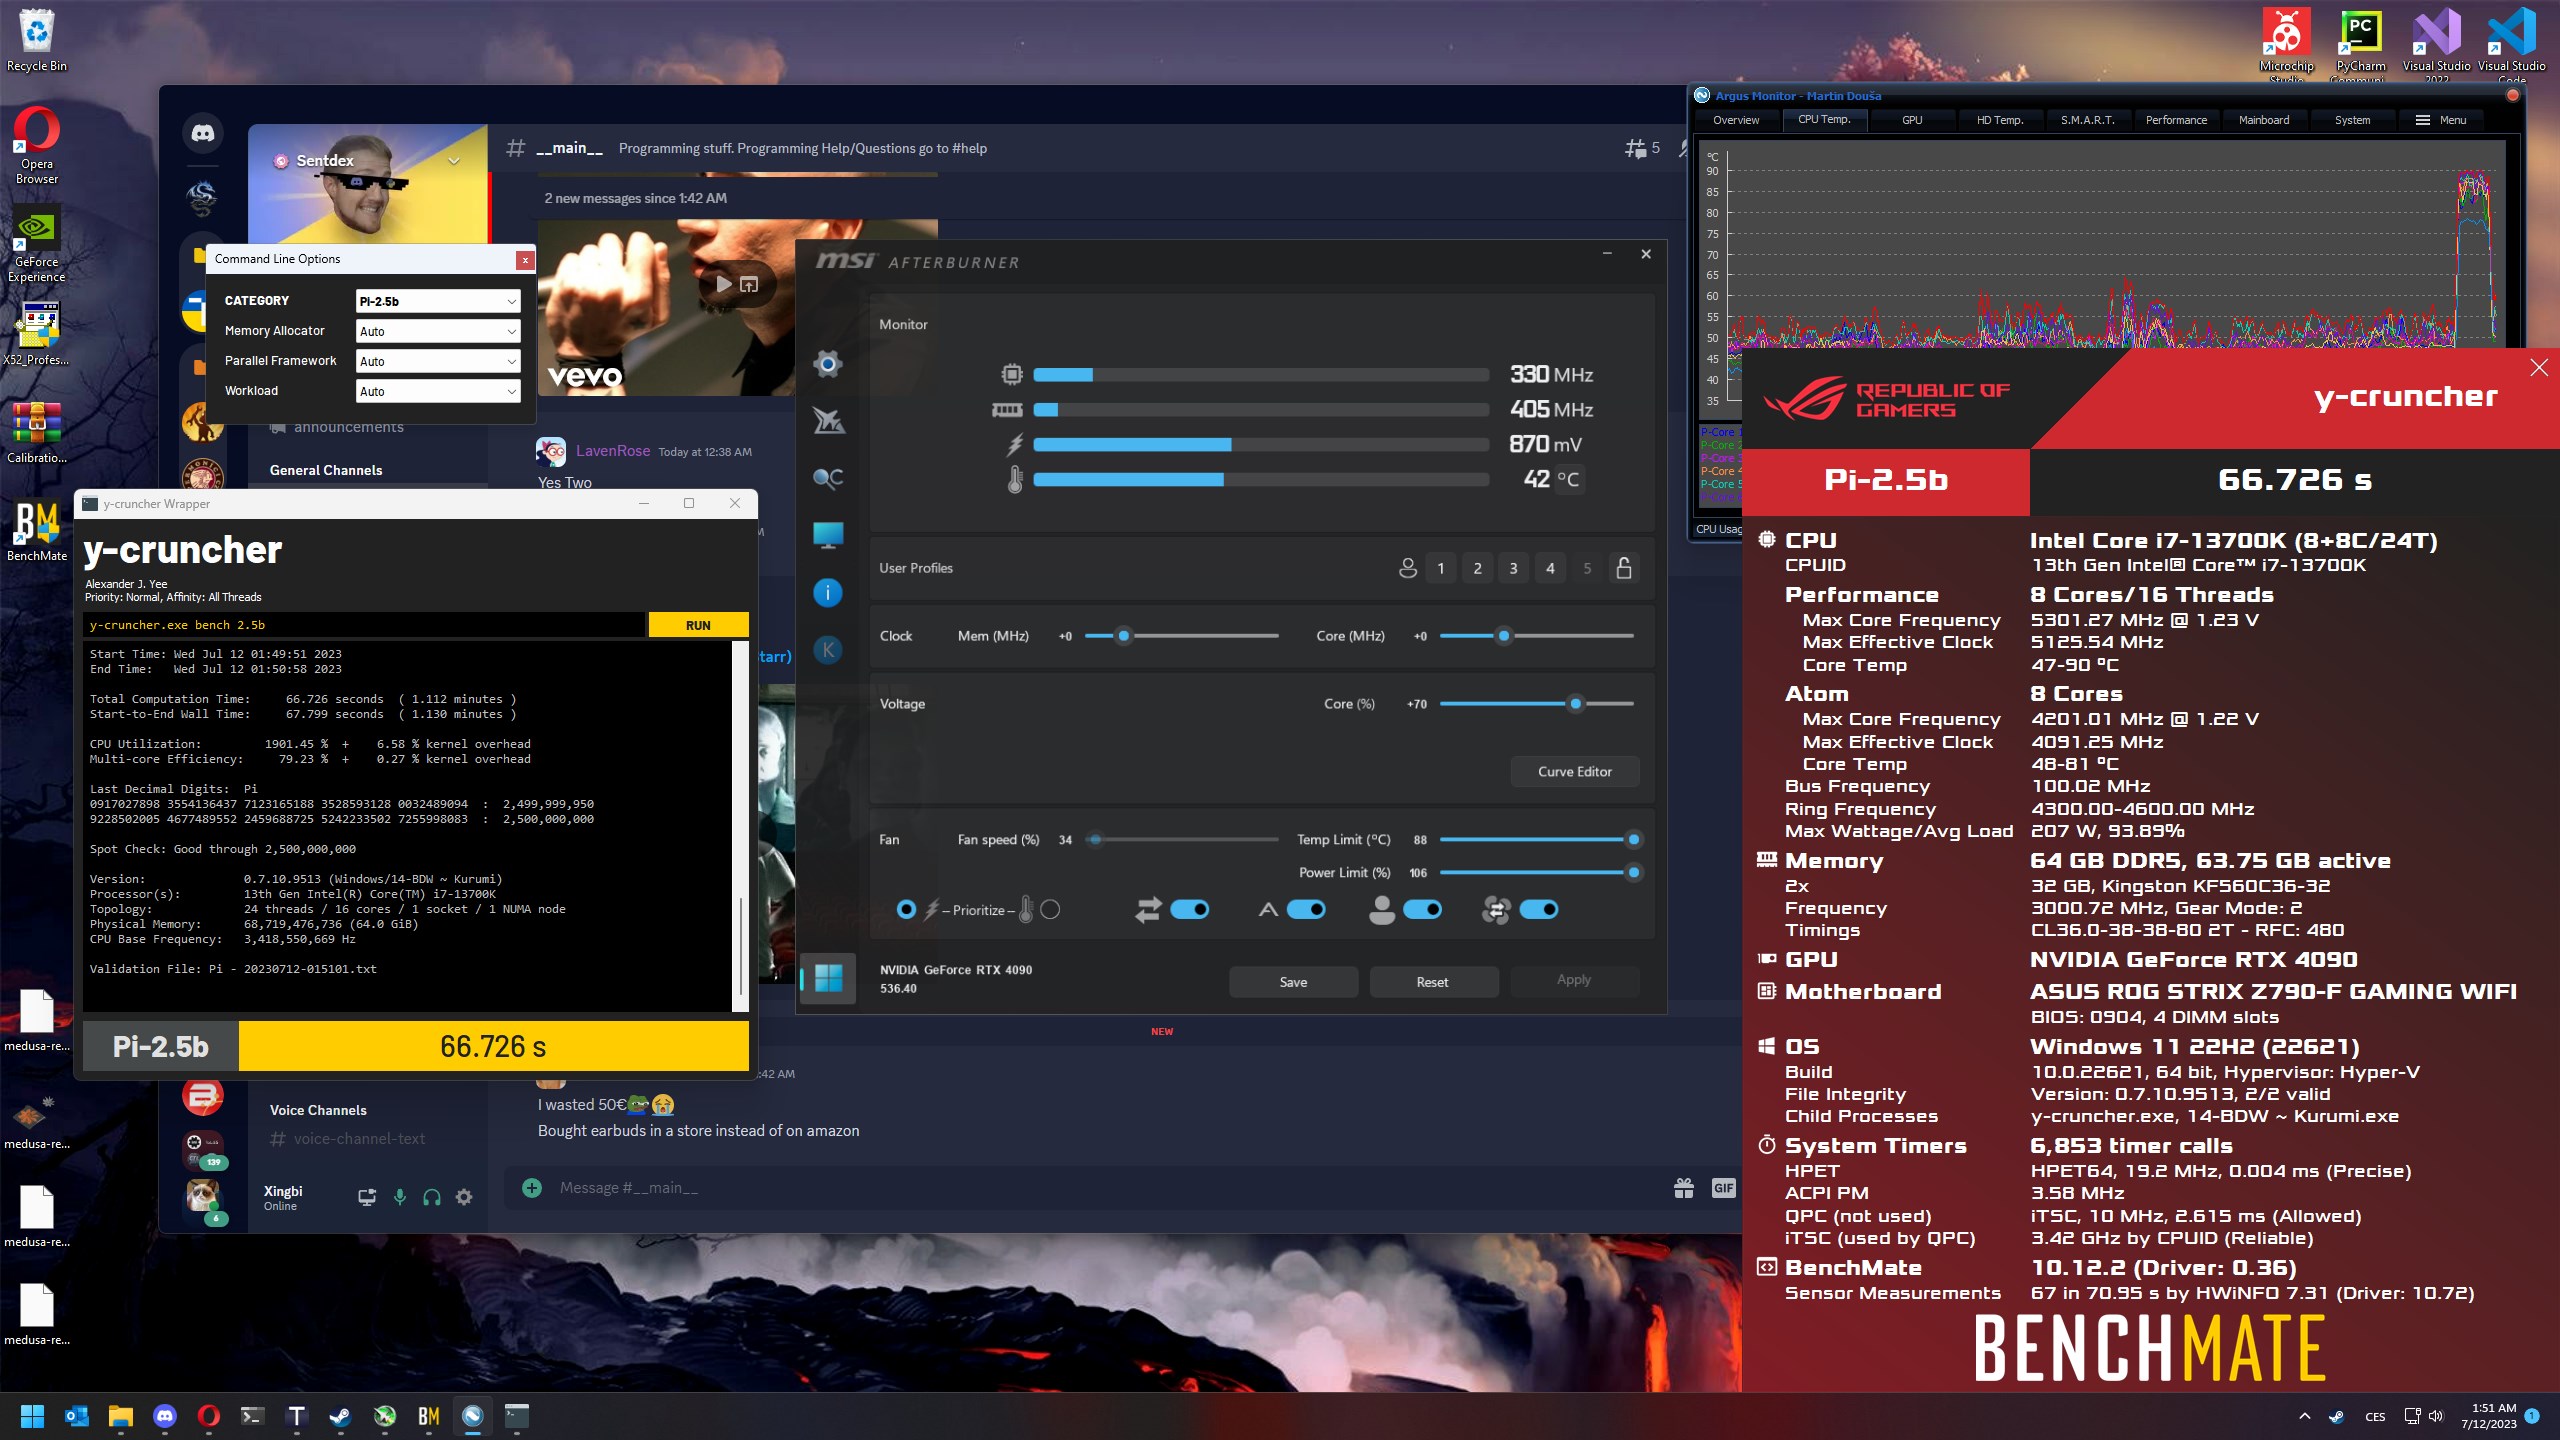Open HD Temp. tab in Argus Monitor
Image resolution: width=2560 pixels, height=1440 pixels.
tap(2000, 120)
